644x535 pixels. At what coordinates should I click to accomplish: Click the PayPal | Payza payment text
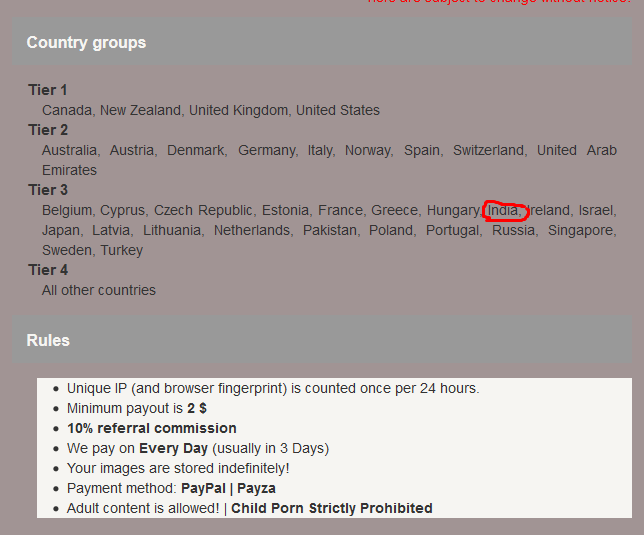(x=228, y=488)
